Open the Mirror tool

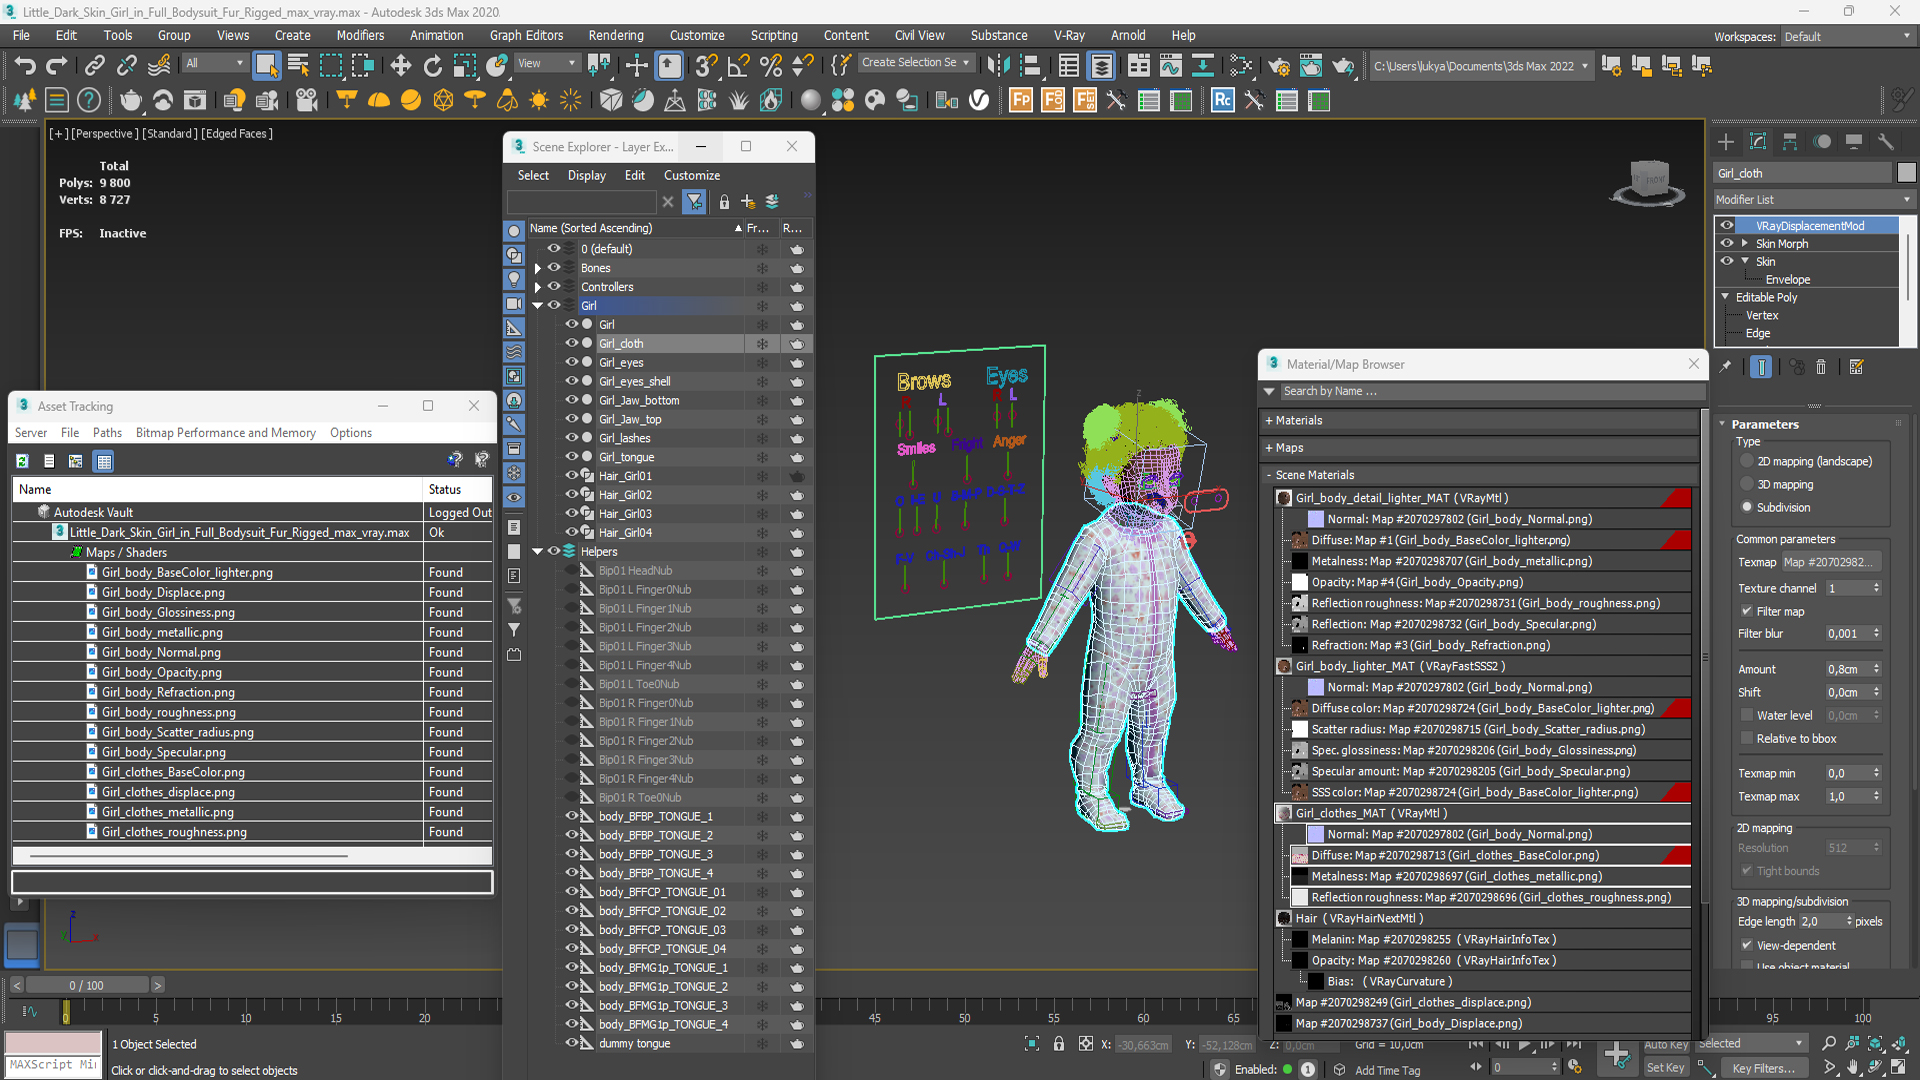tap(998, 66)
